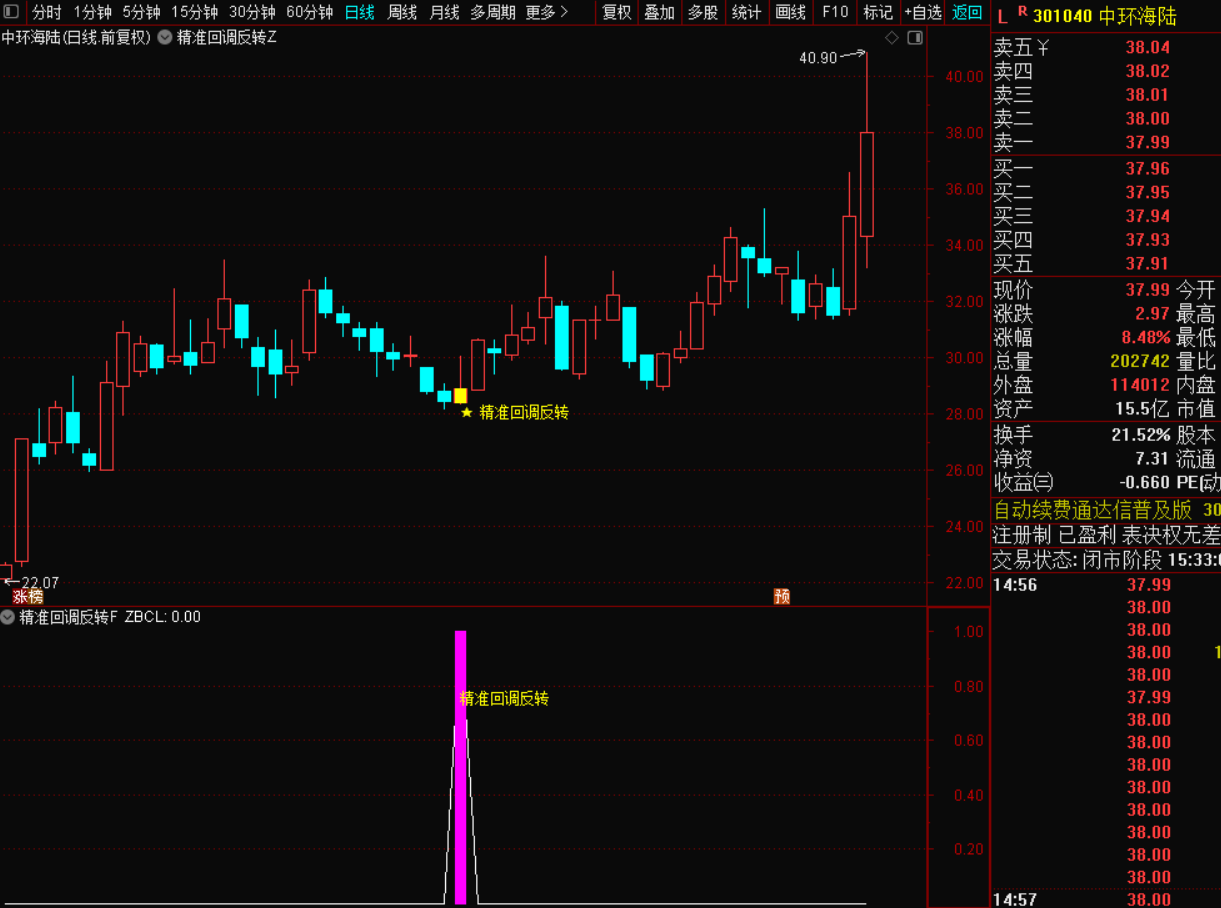Toggle the 叠加 overlay option
This screenshot has height=908, width=1221.
(x=659, y=12)
